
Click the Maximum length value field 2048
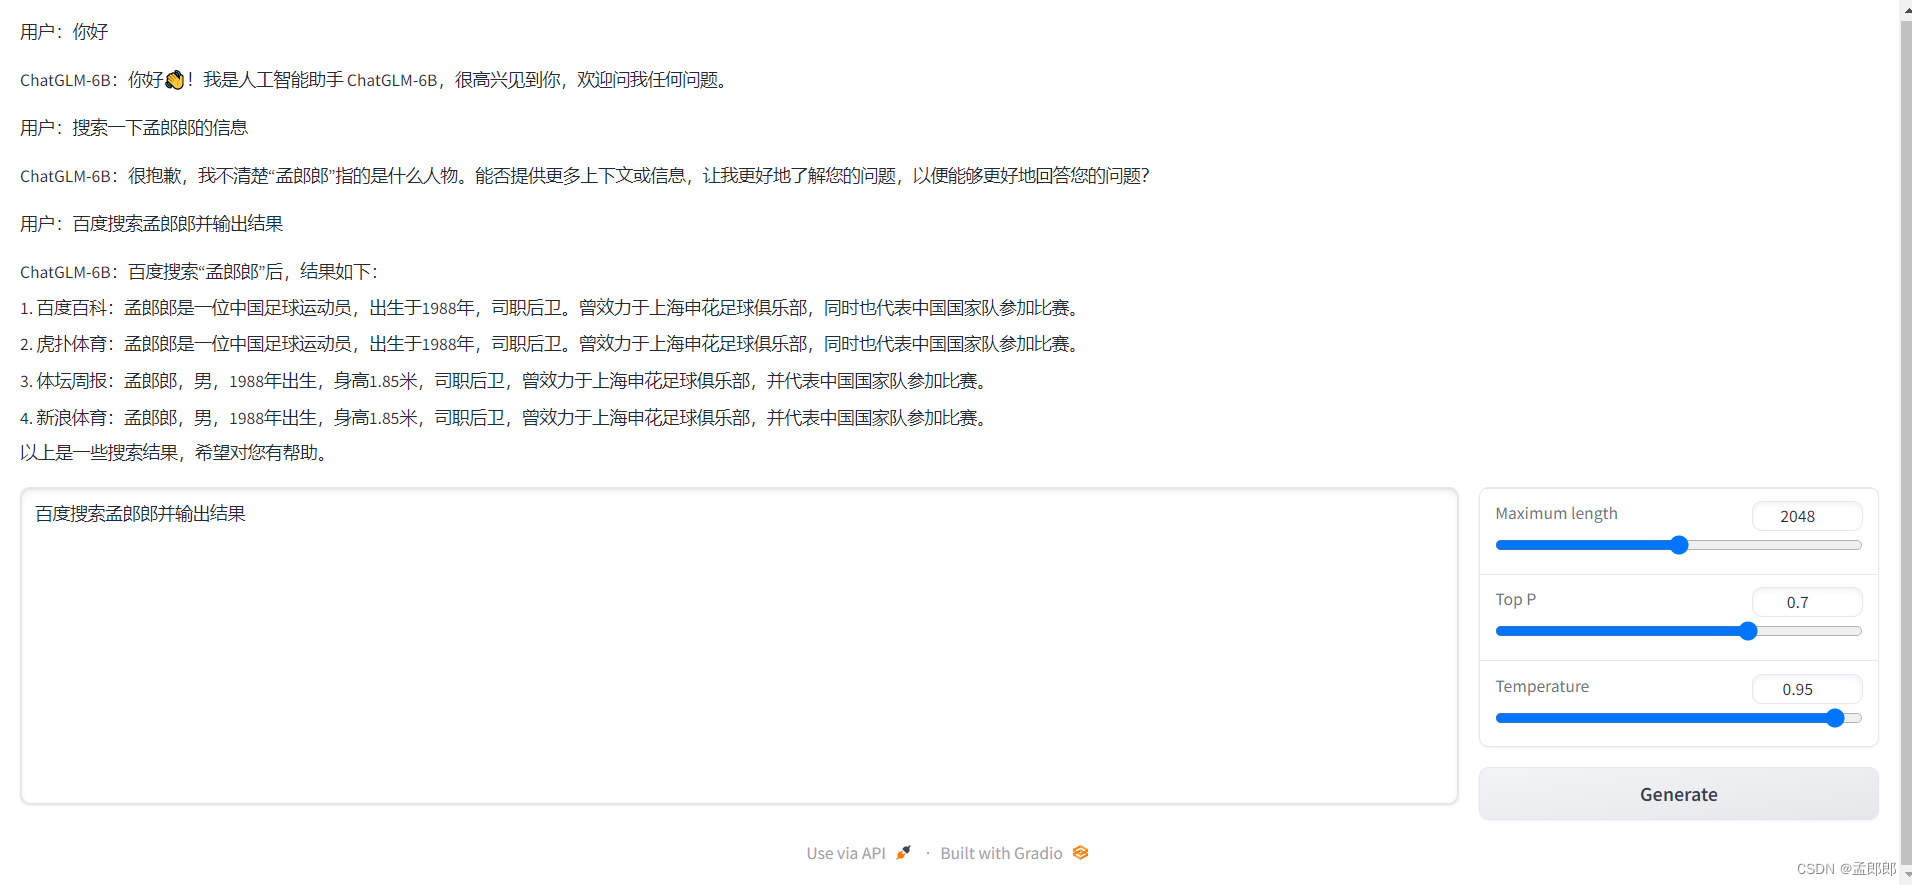coord(1807,516)
